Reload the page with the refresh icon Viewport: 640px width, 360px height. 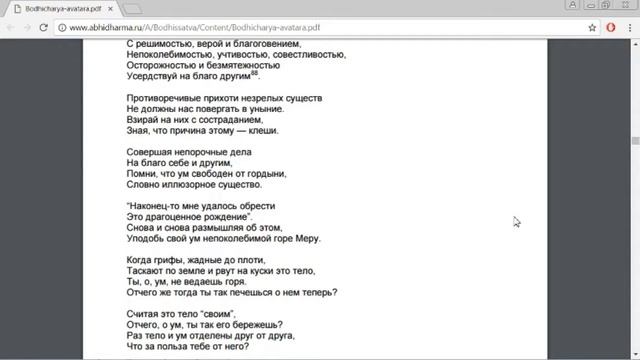point(44,27)
